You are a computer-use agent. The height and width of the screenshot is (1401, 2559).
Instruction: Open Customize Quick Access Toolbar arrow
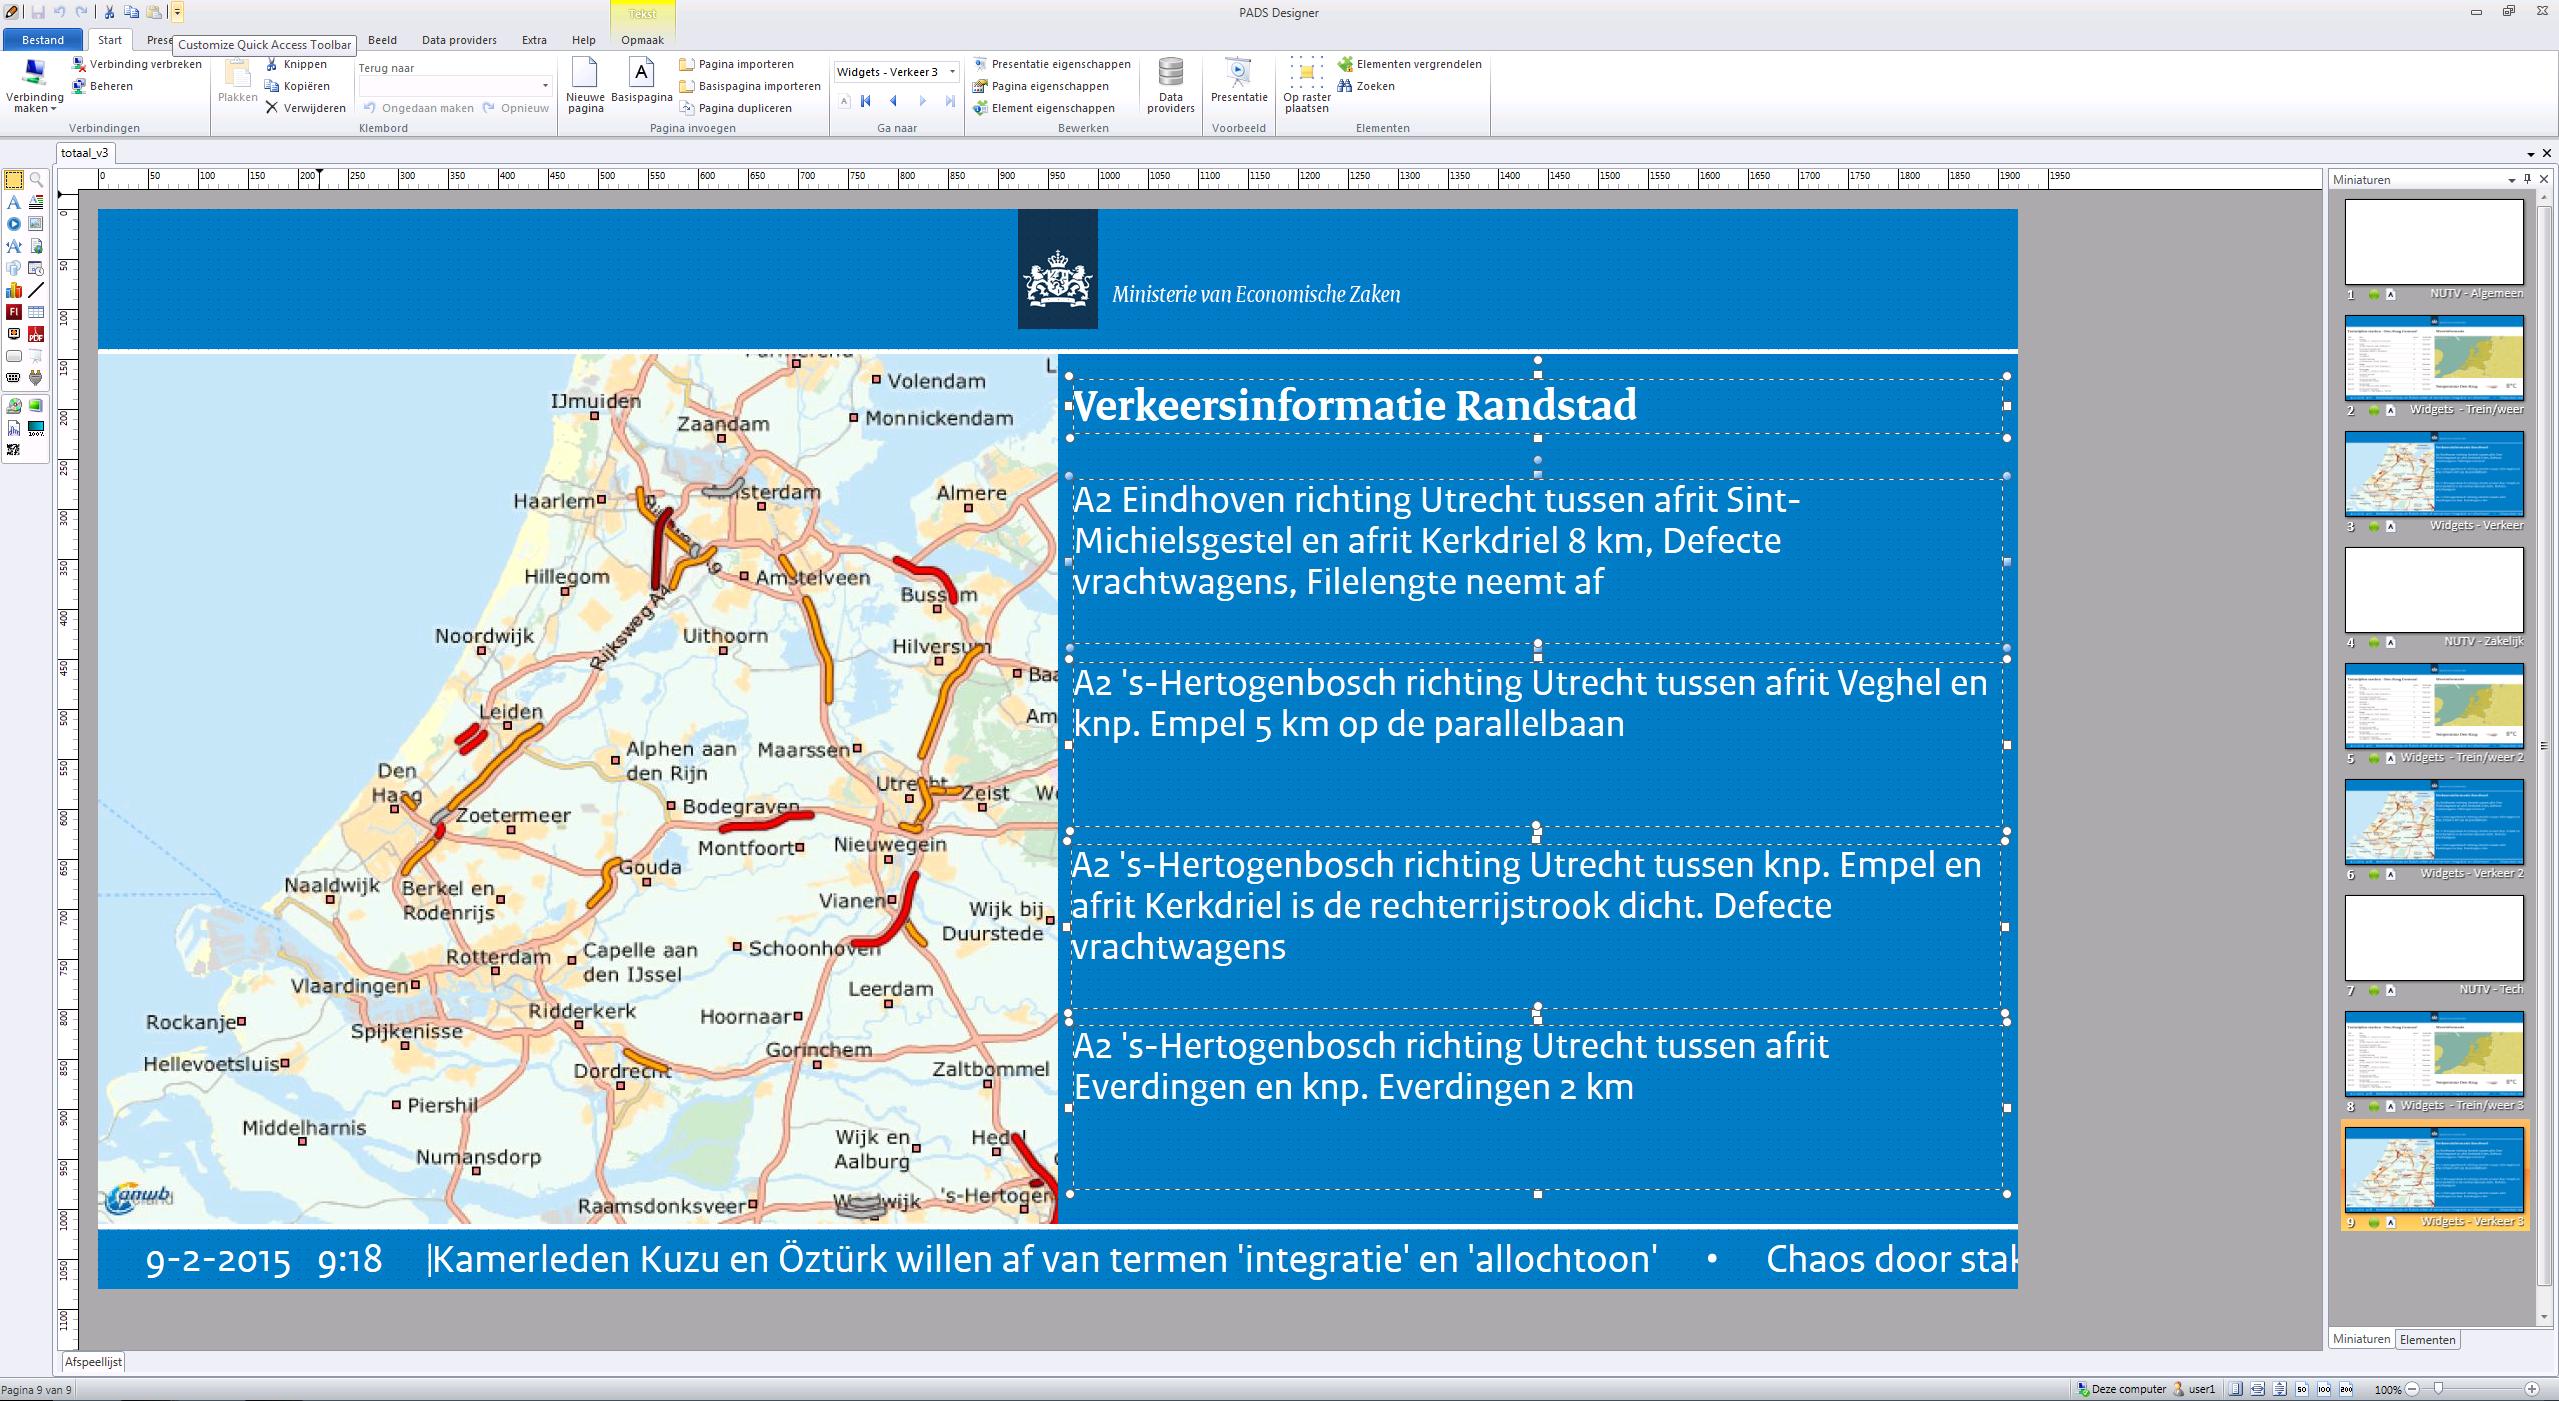(177, 12)
